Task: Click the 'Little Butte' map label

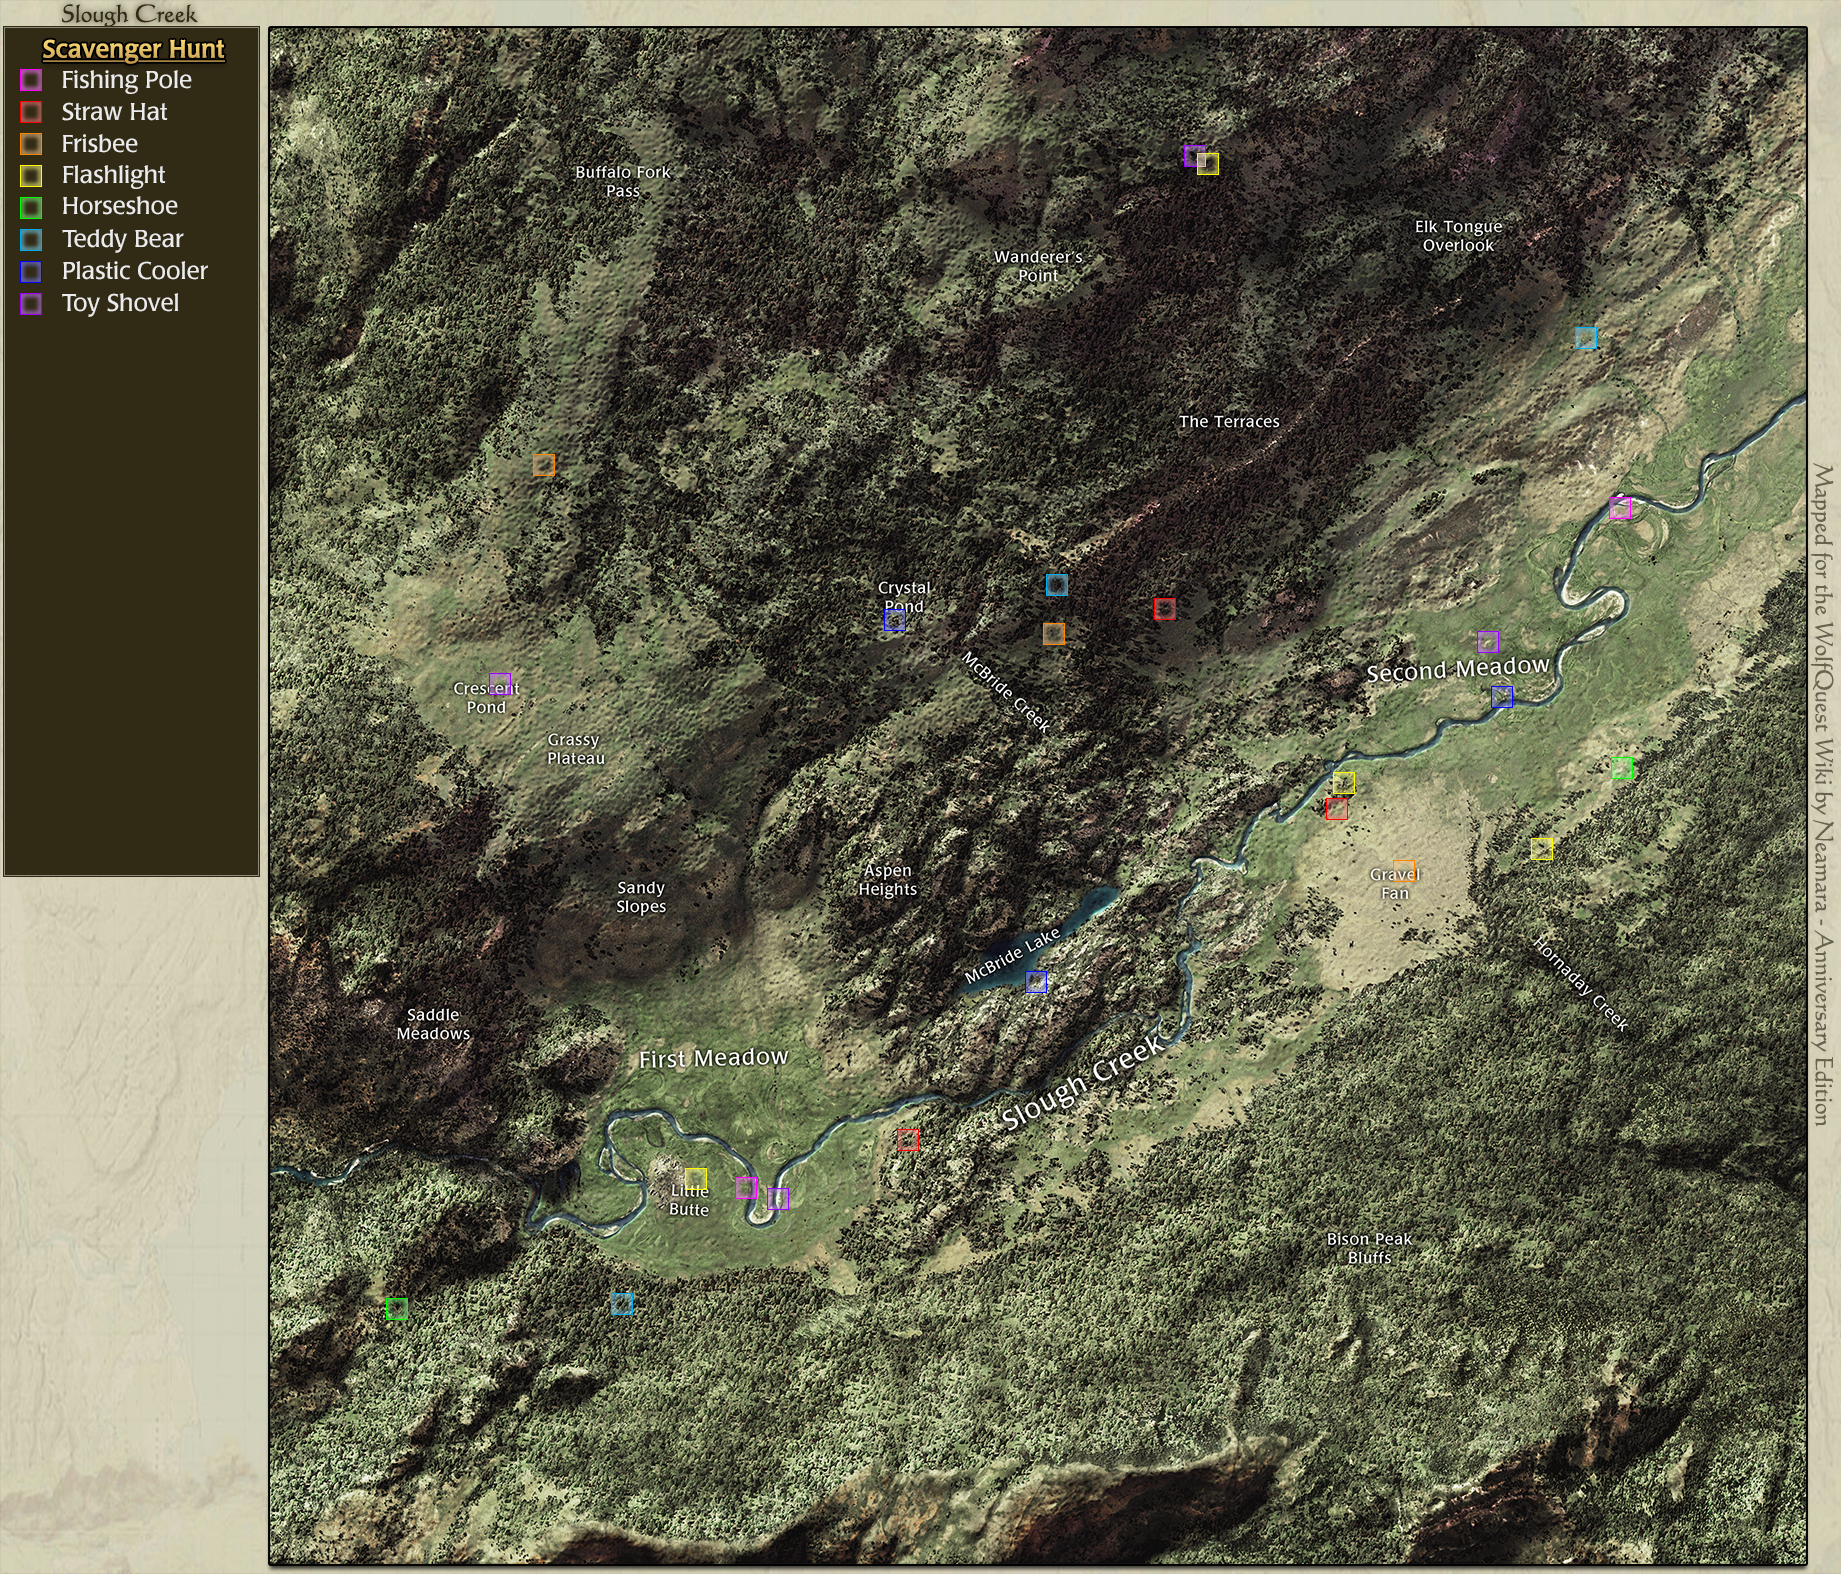Action: (x=689, y=1200)
